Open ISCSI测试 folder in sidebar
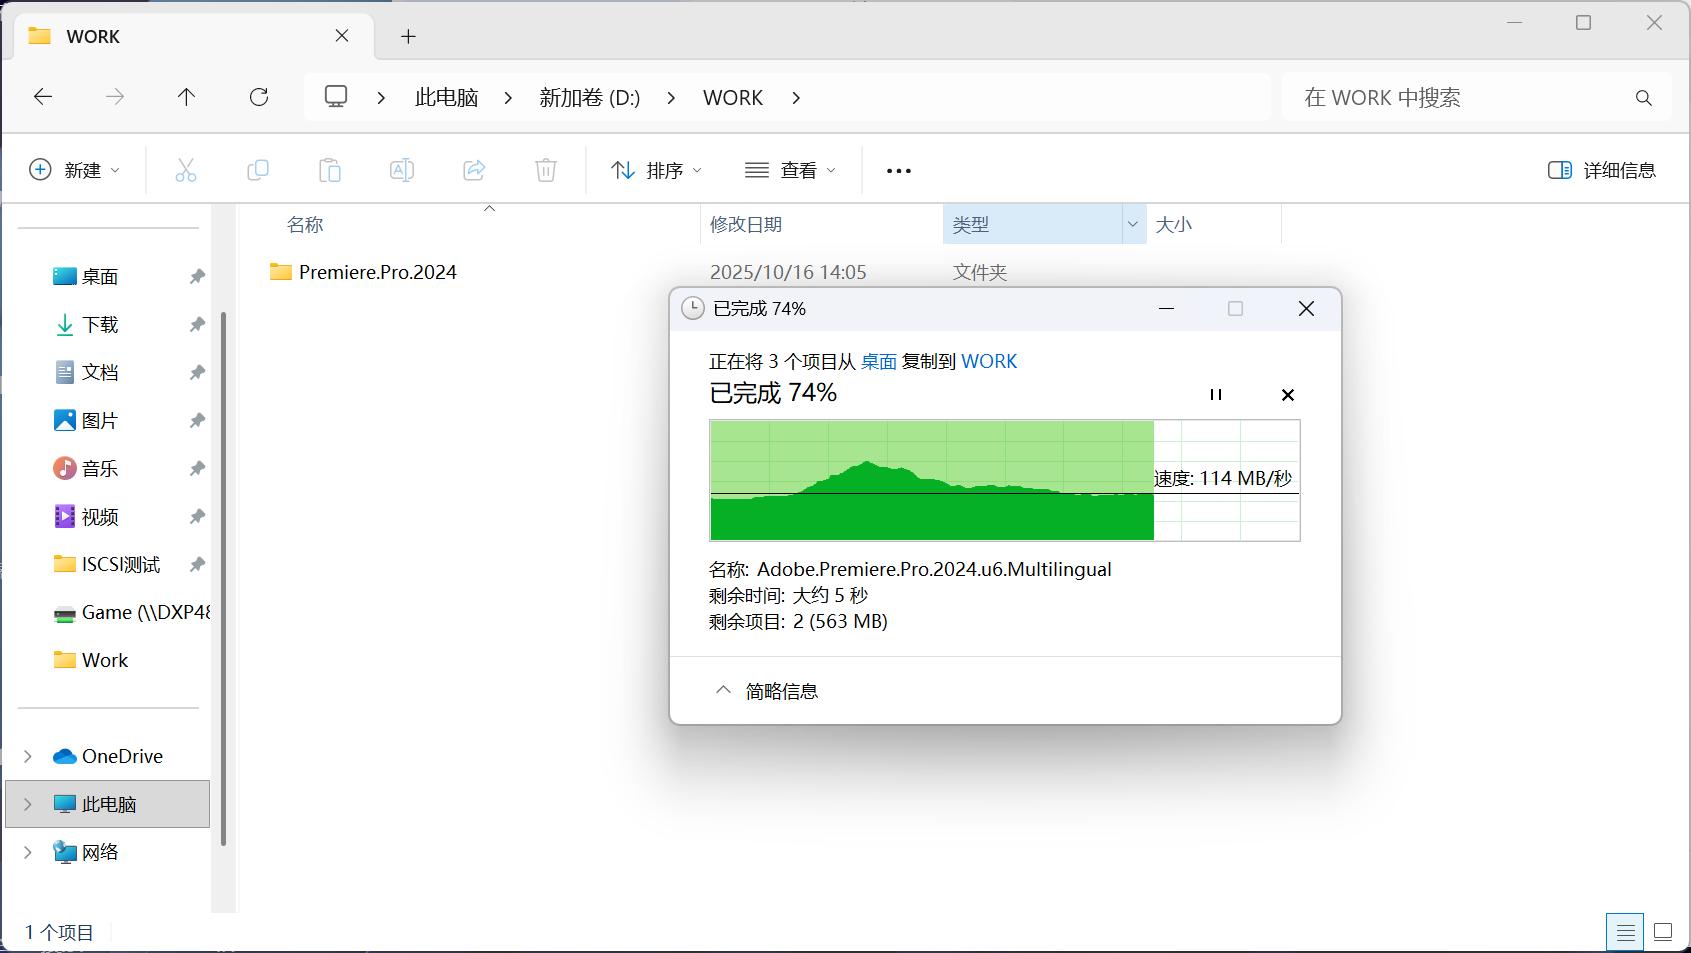The image size is (1691, 953). [107, 565]
